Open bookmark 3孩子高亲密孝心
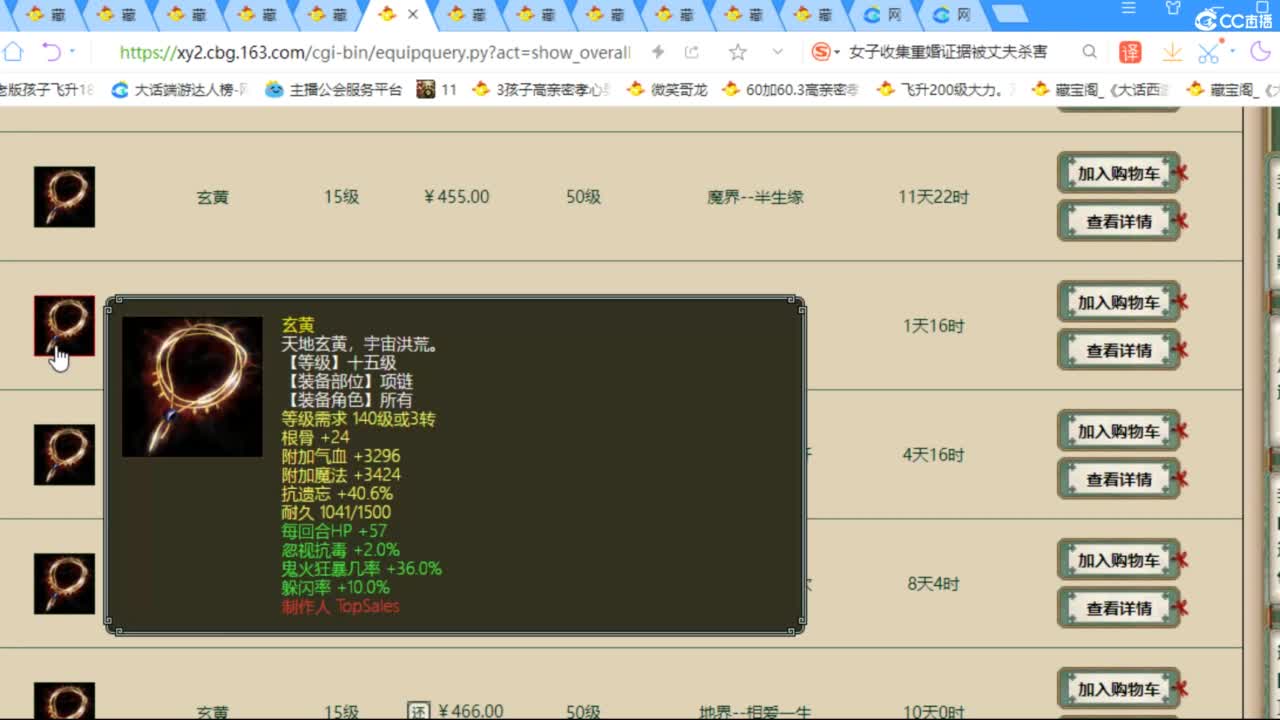1280x720 pixels. pyautogui.click(x=541, y=89)
